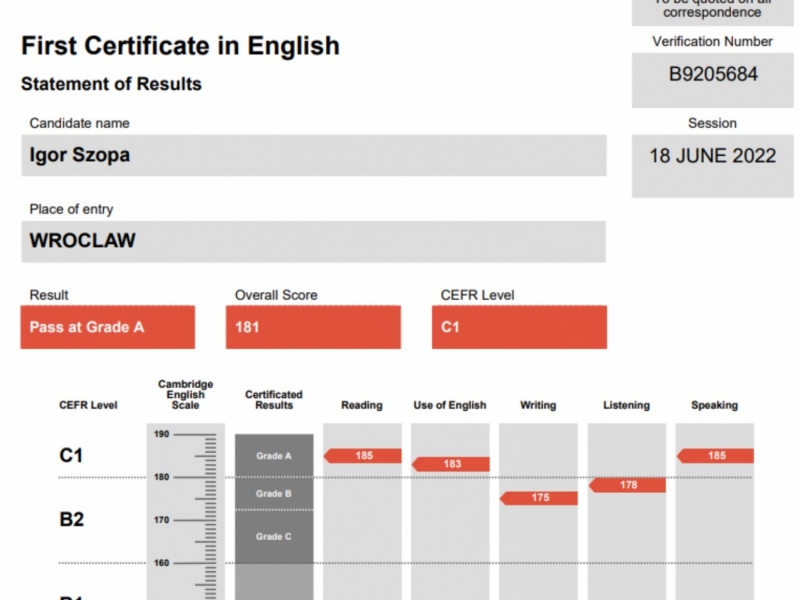This screenshot has height=600, width=800.
Task: Click the 'Statement of Results' subtitle
Action: pos(111,84)
